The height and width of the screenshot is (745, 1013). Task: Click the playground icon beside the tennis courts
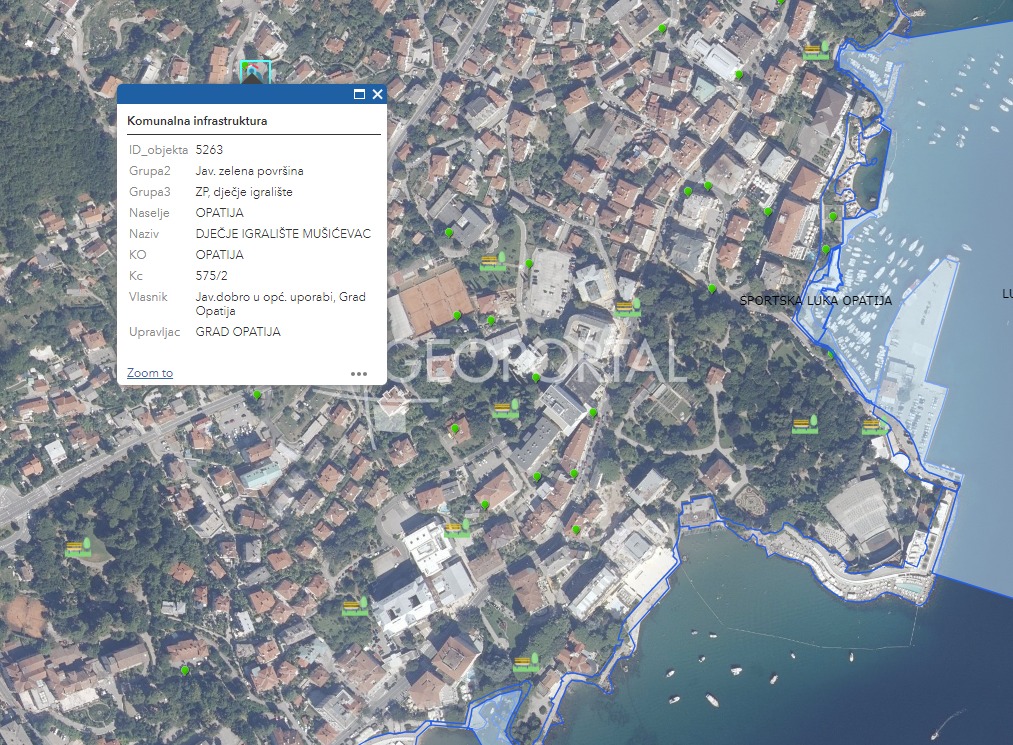(490, 262)
